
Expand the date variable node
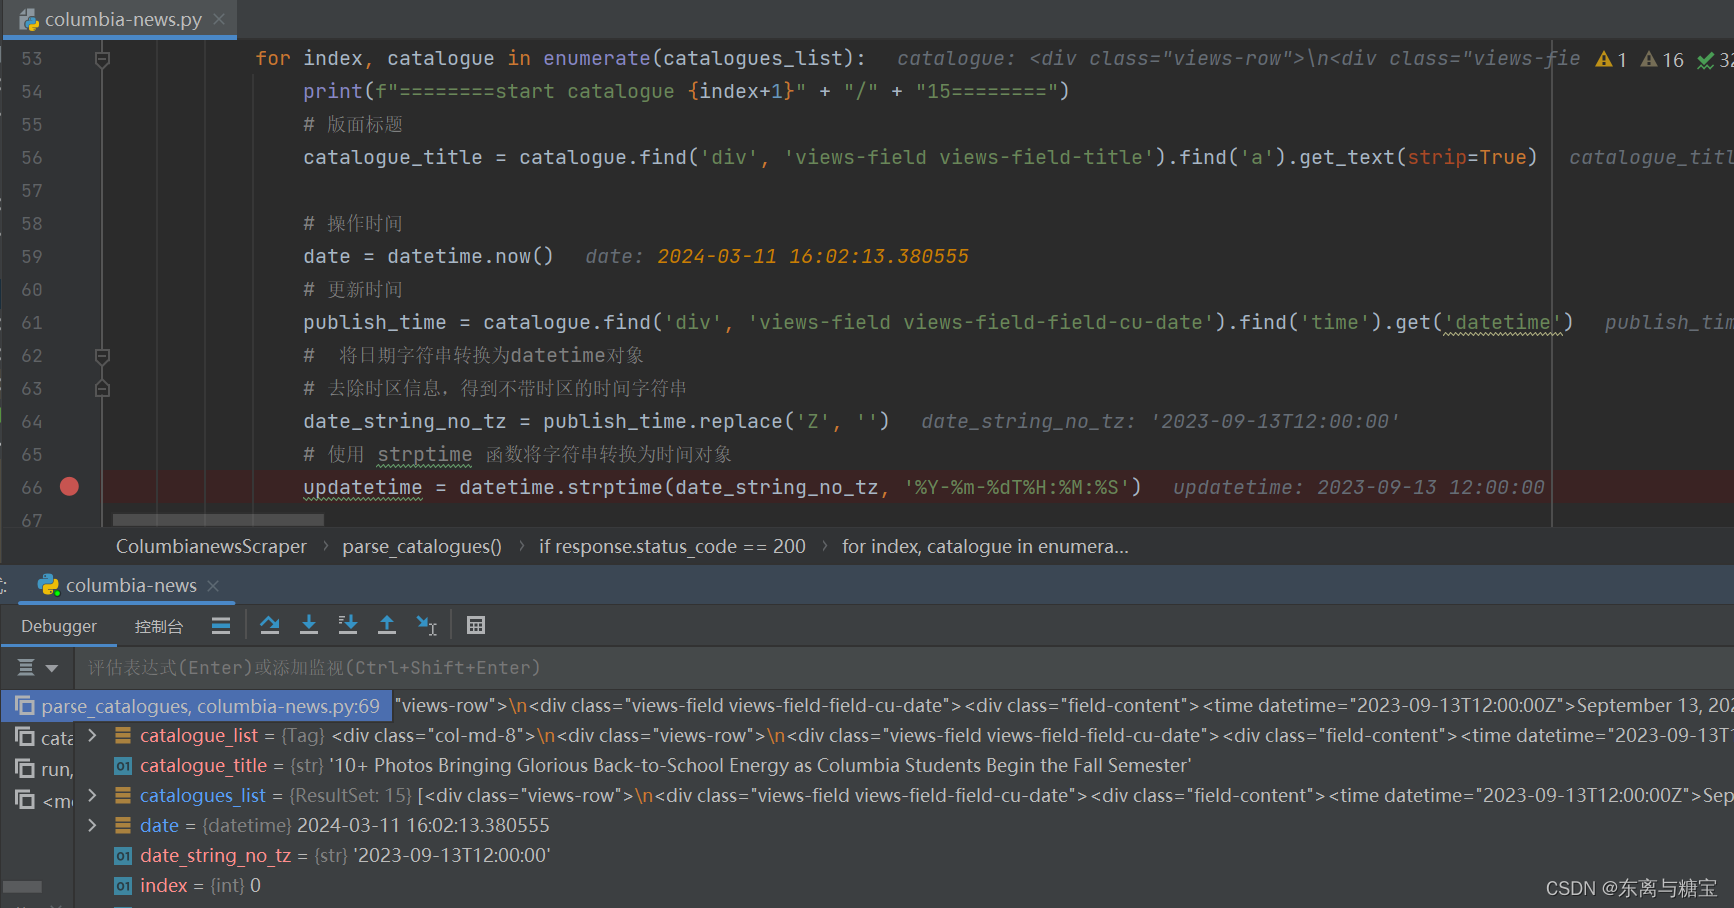(92, 826)
